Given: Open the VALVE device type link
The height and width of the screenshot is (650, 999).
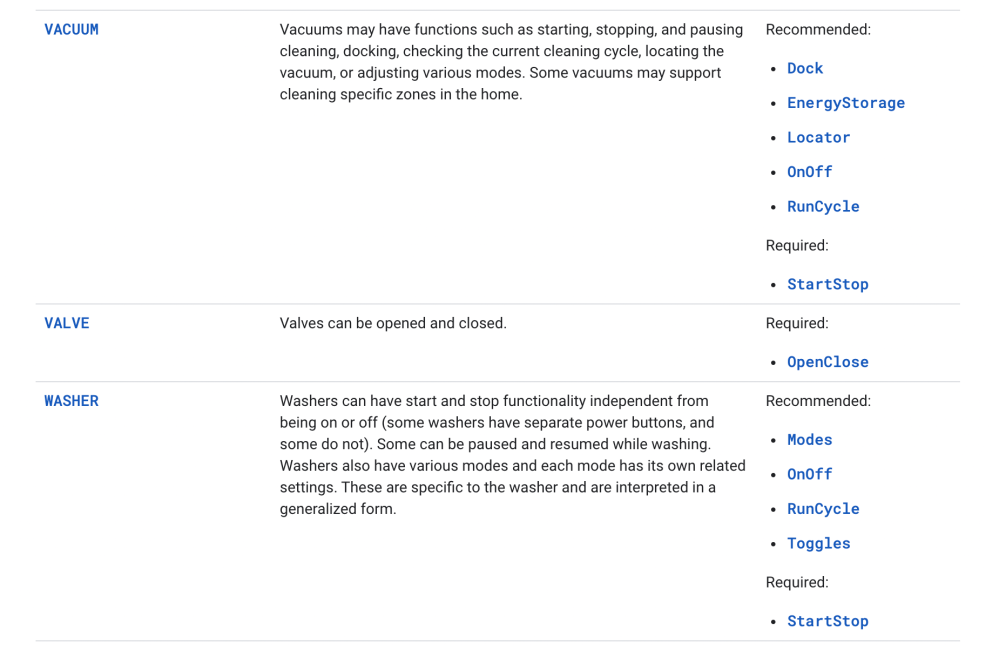Looking at the screenshot, I should (x=67, y=323).
